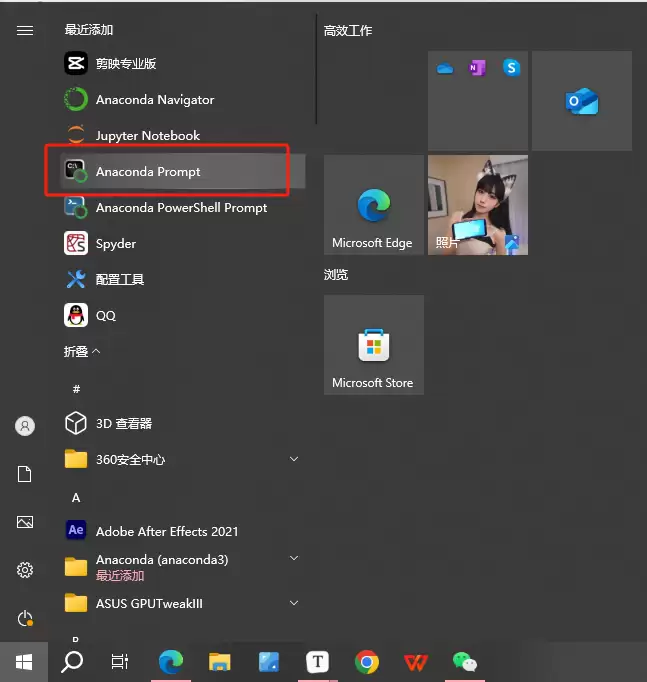Open Edge from the taskbar
The width and height of the screenshot is (647, 682).
(x=171, y=662)
